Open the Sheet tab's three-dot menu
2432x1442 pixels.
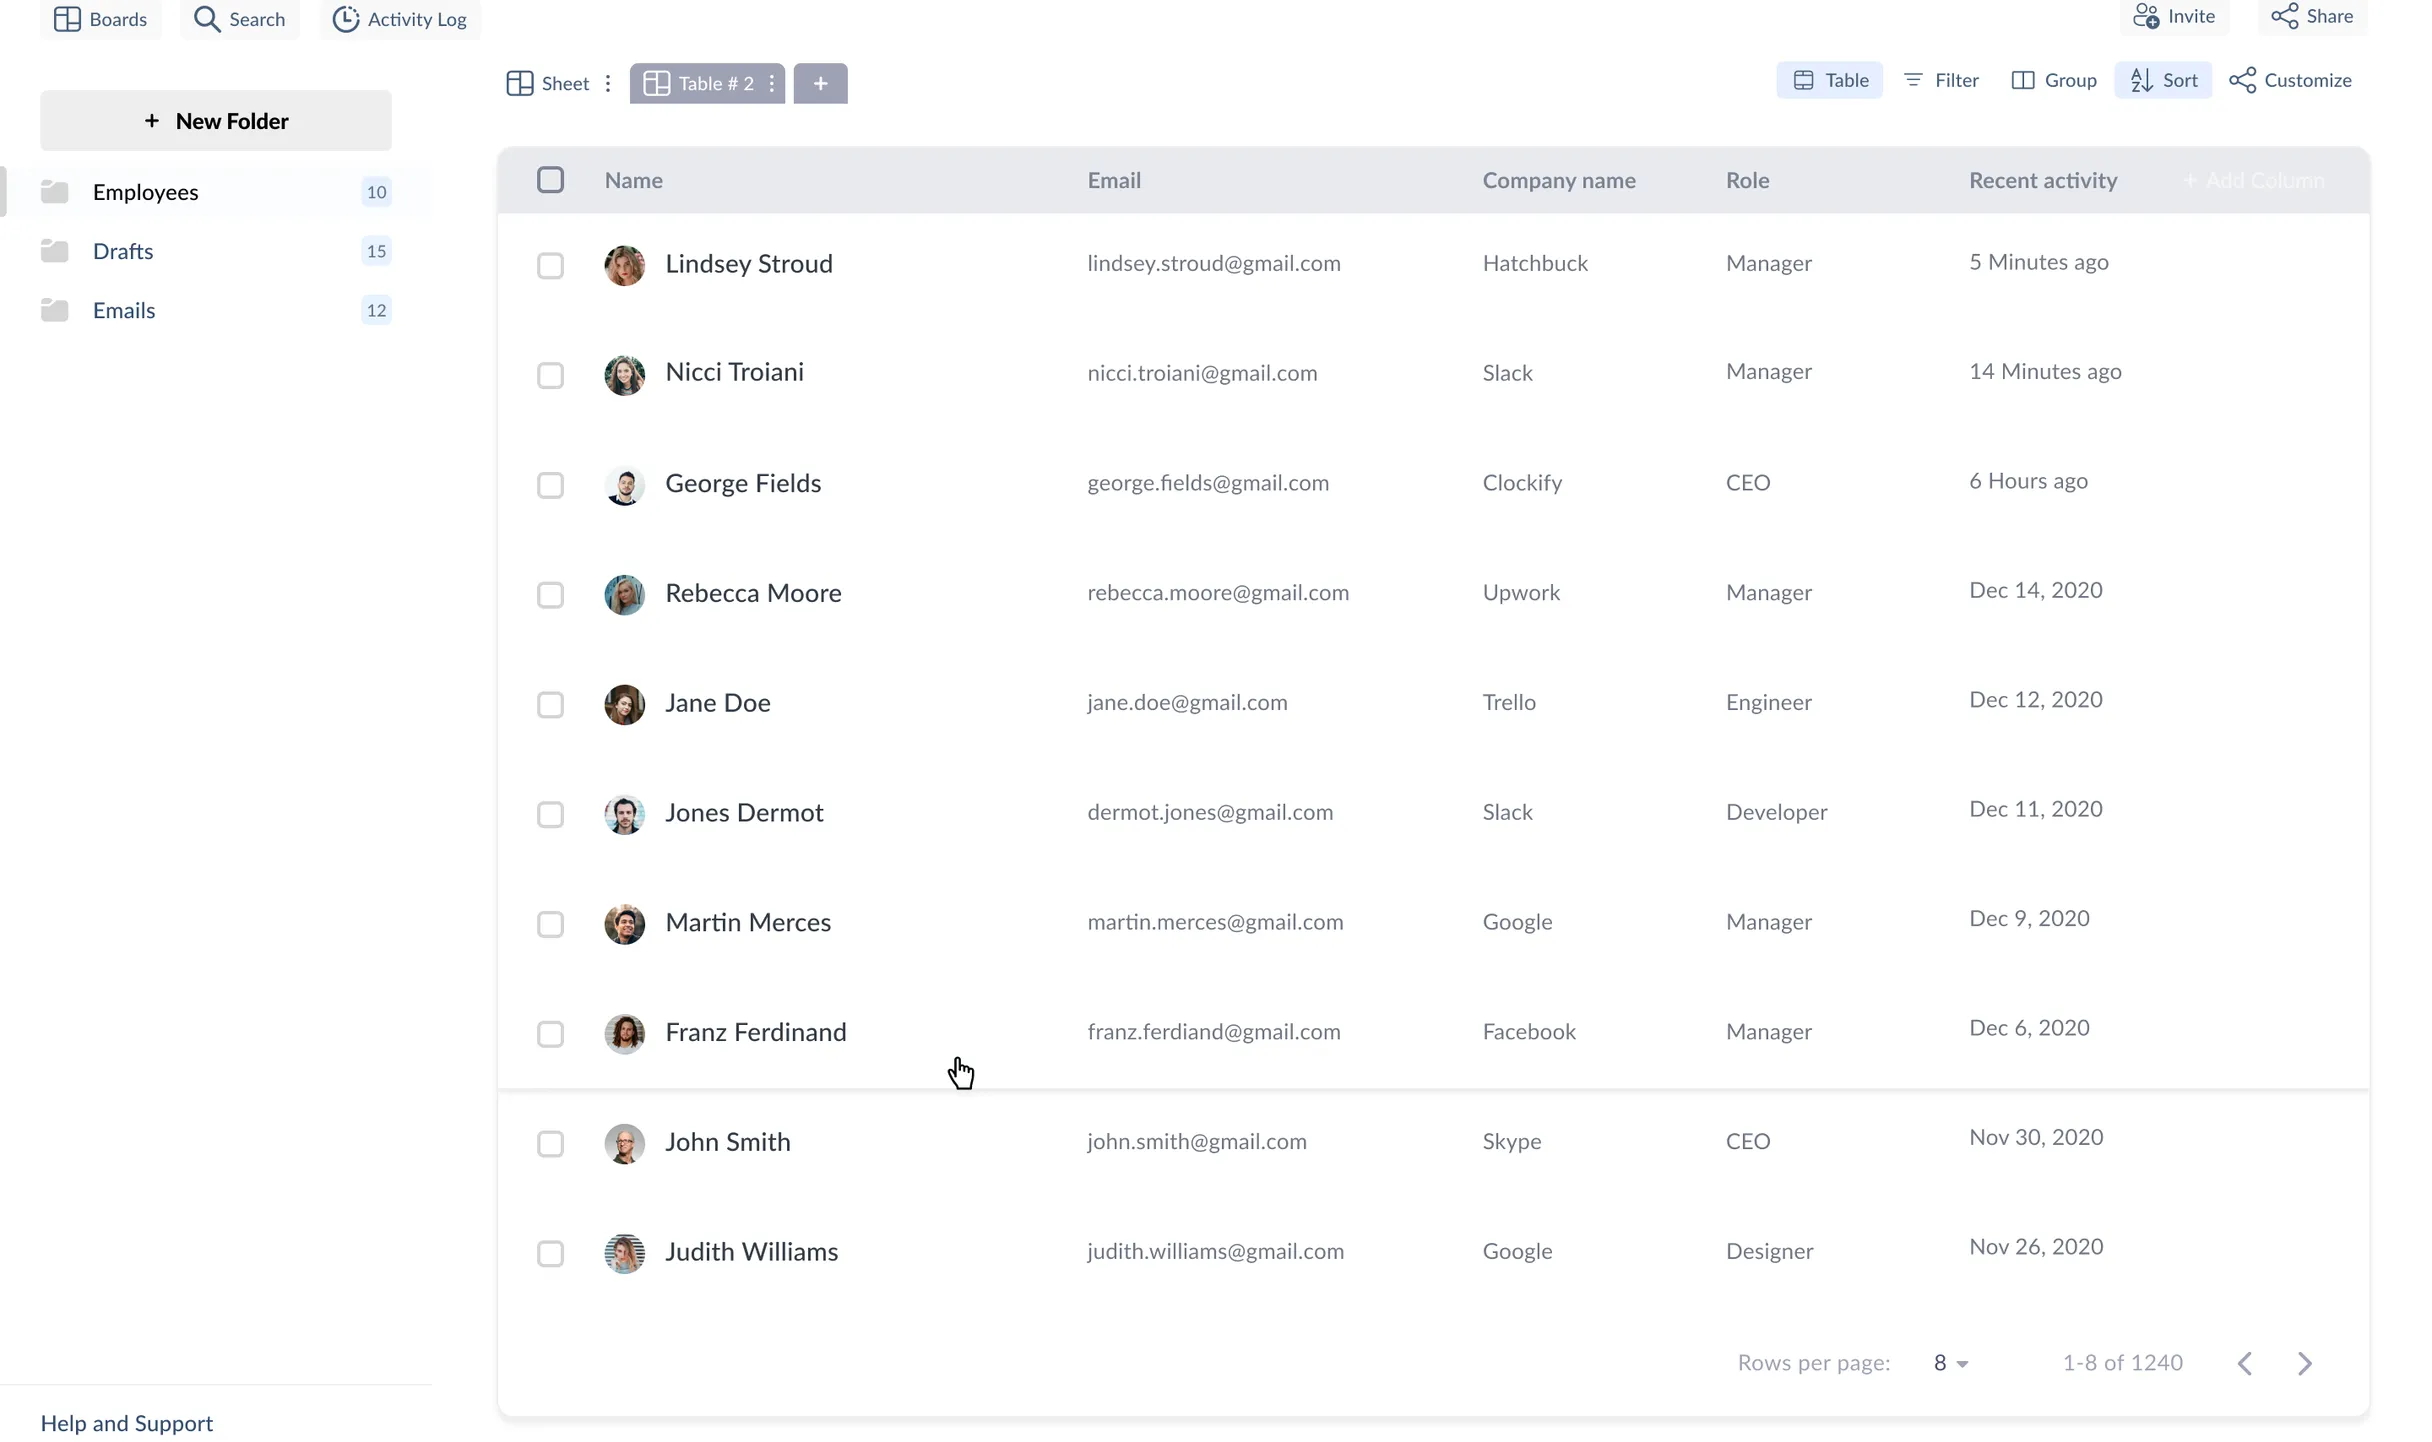pos(608,84)
